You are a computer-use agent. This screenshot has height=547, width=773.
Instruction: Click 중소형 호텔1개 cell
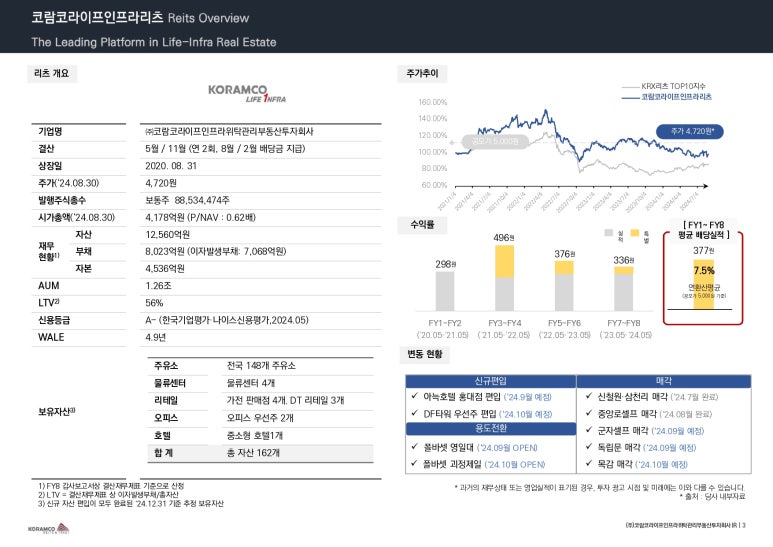pyautogui.click(x=255, y=436)
